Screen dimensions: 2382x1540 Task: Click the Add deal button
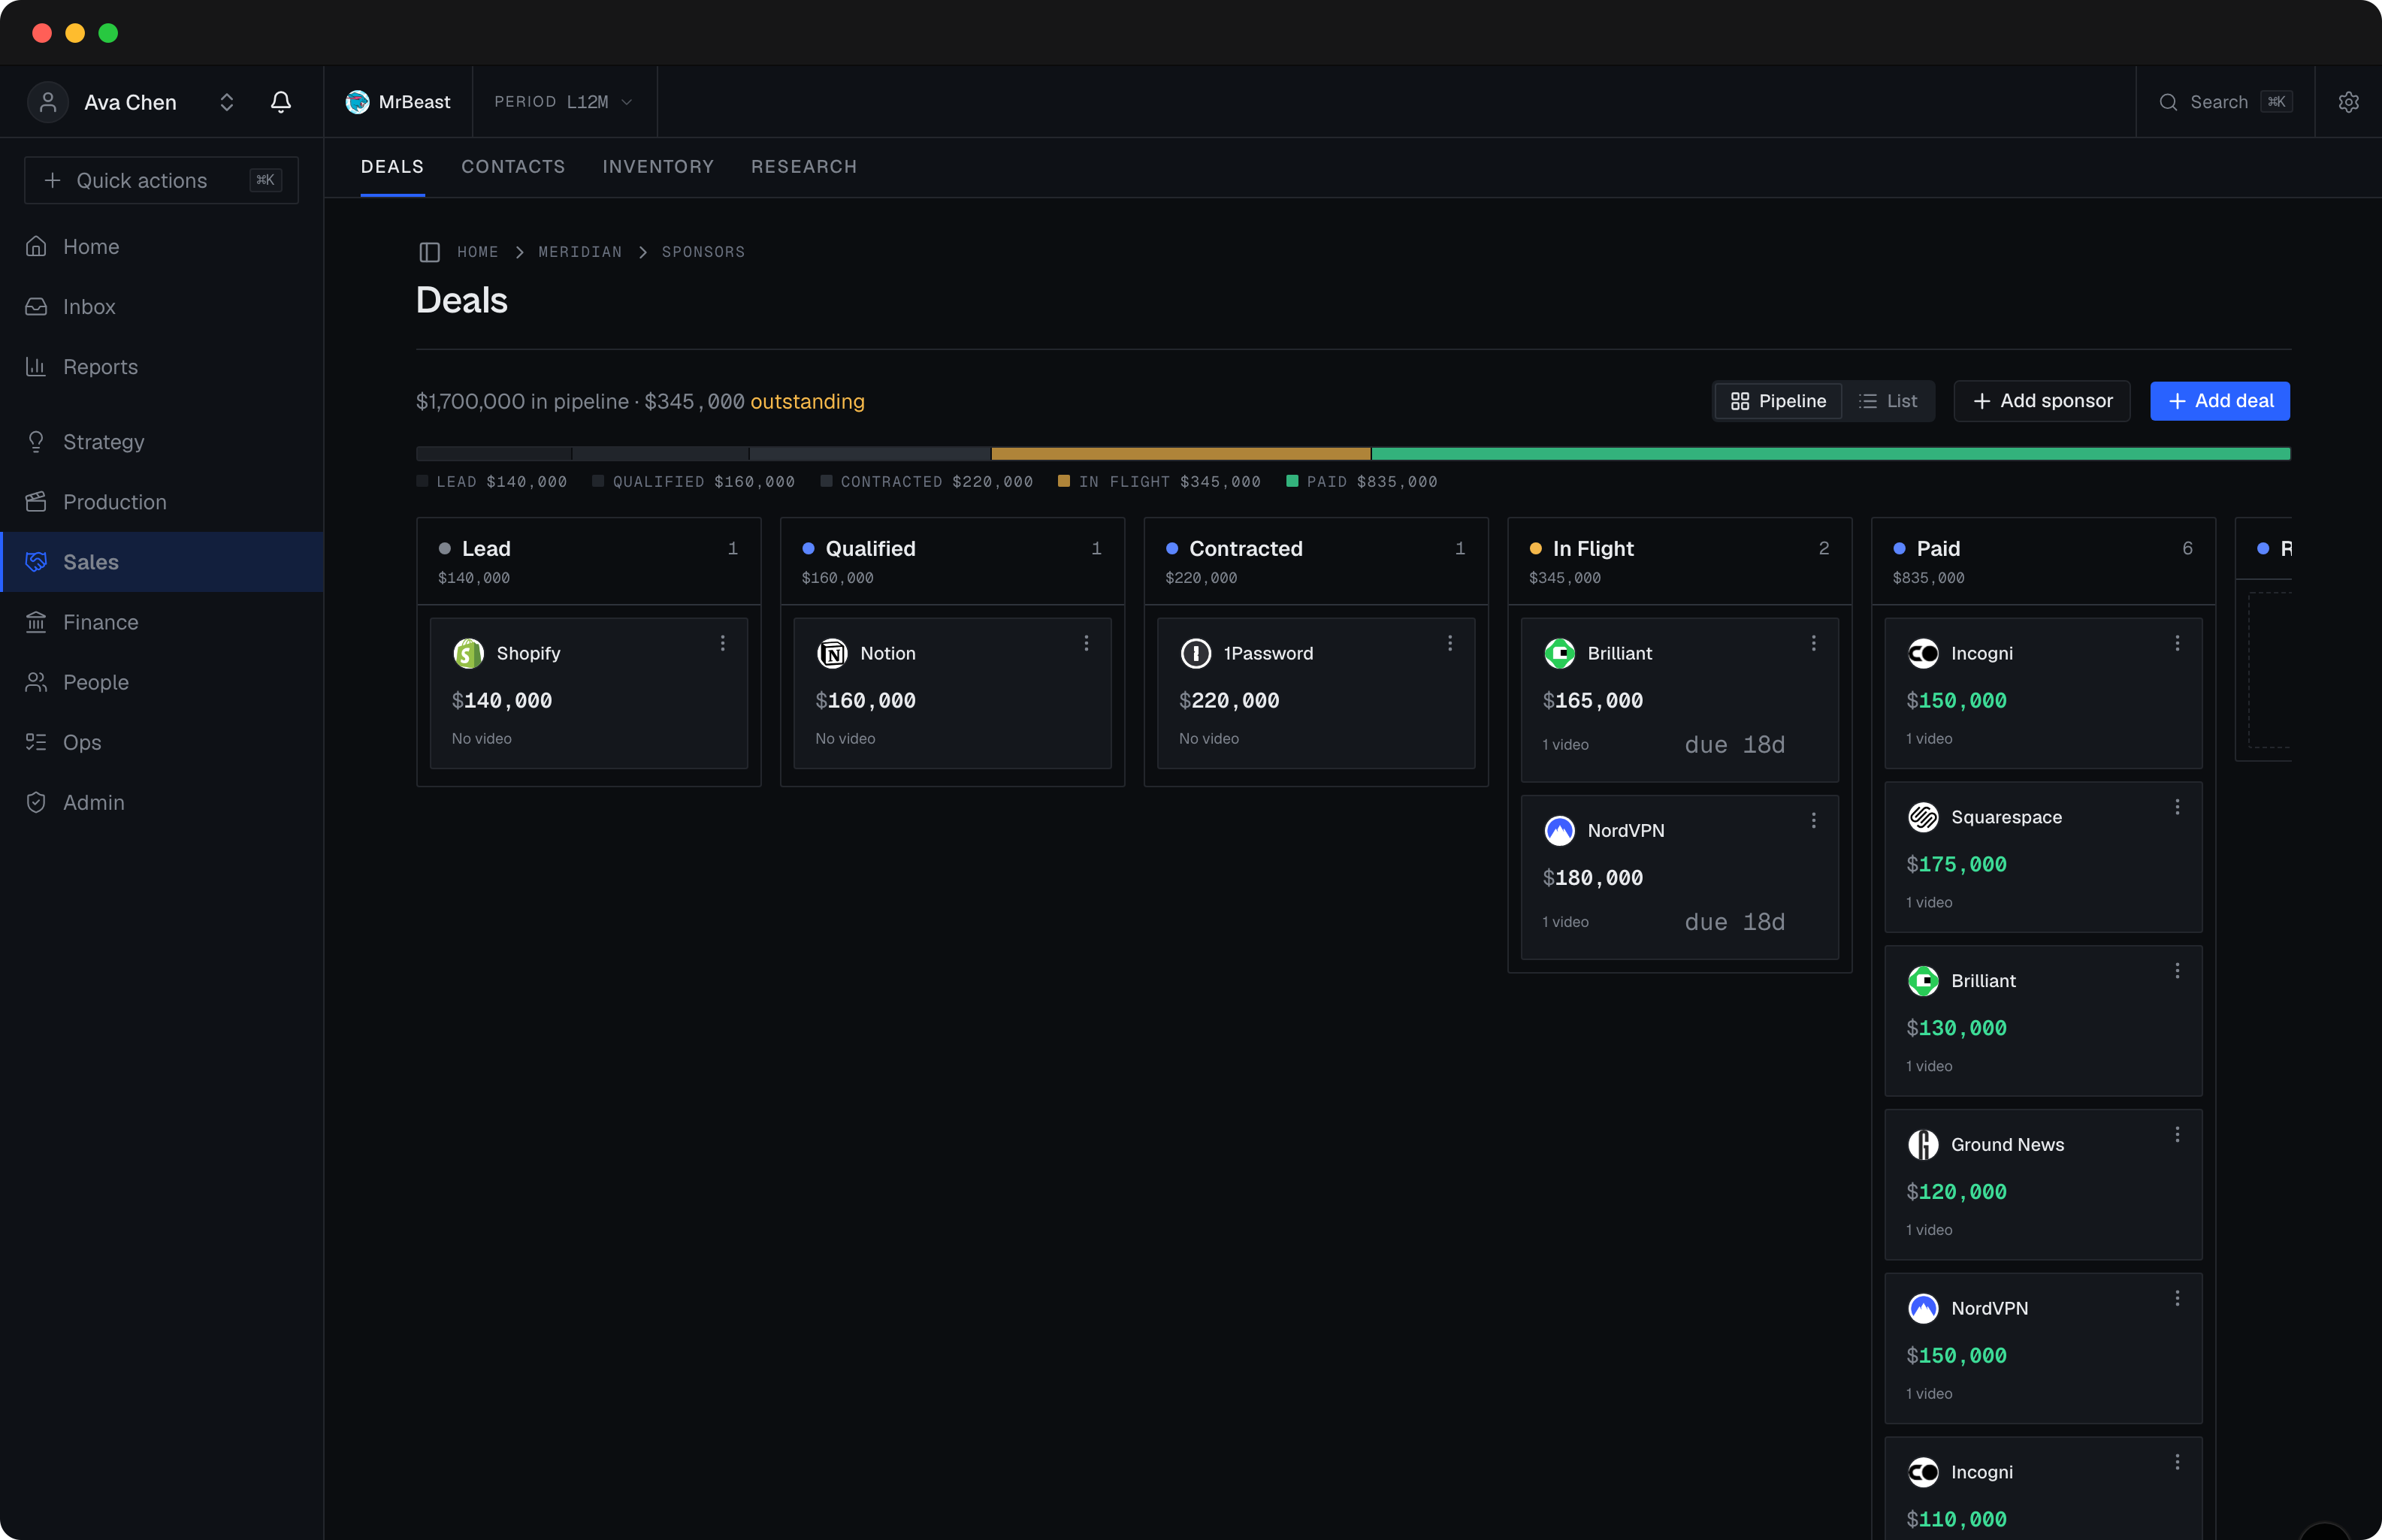pyautogui.click(x=2220, y=401)
